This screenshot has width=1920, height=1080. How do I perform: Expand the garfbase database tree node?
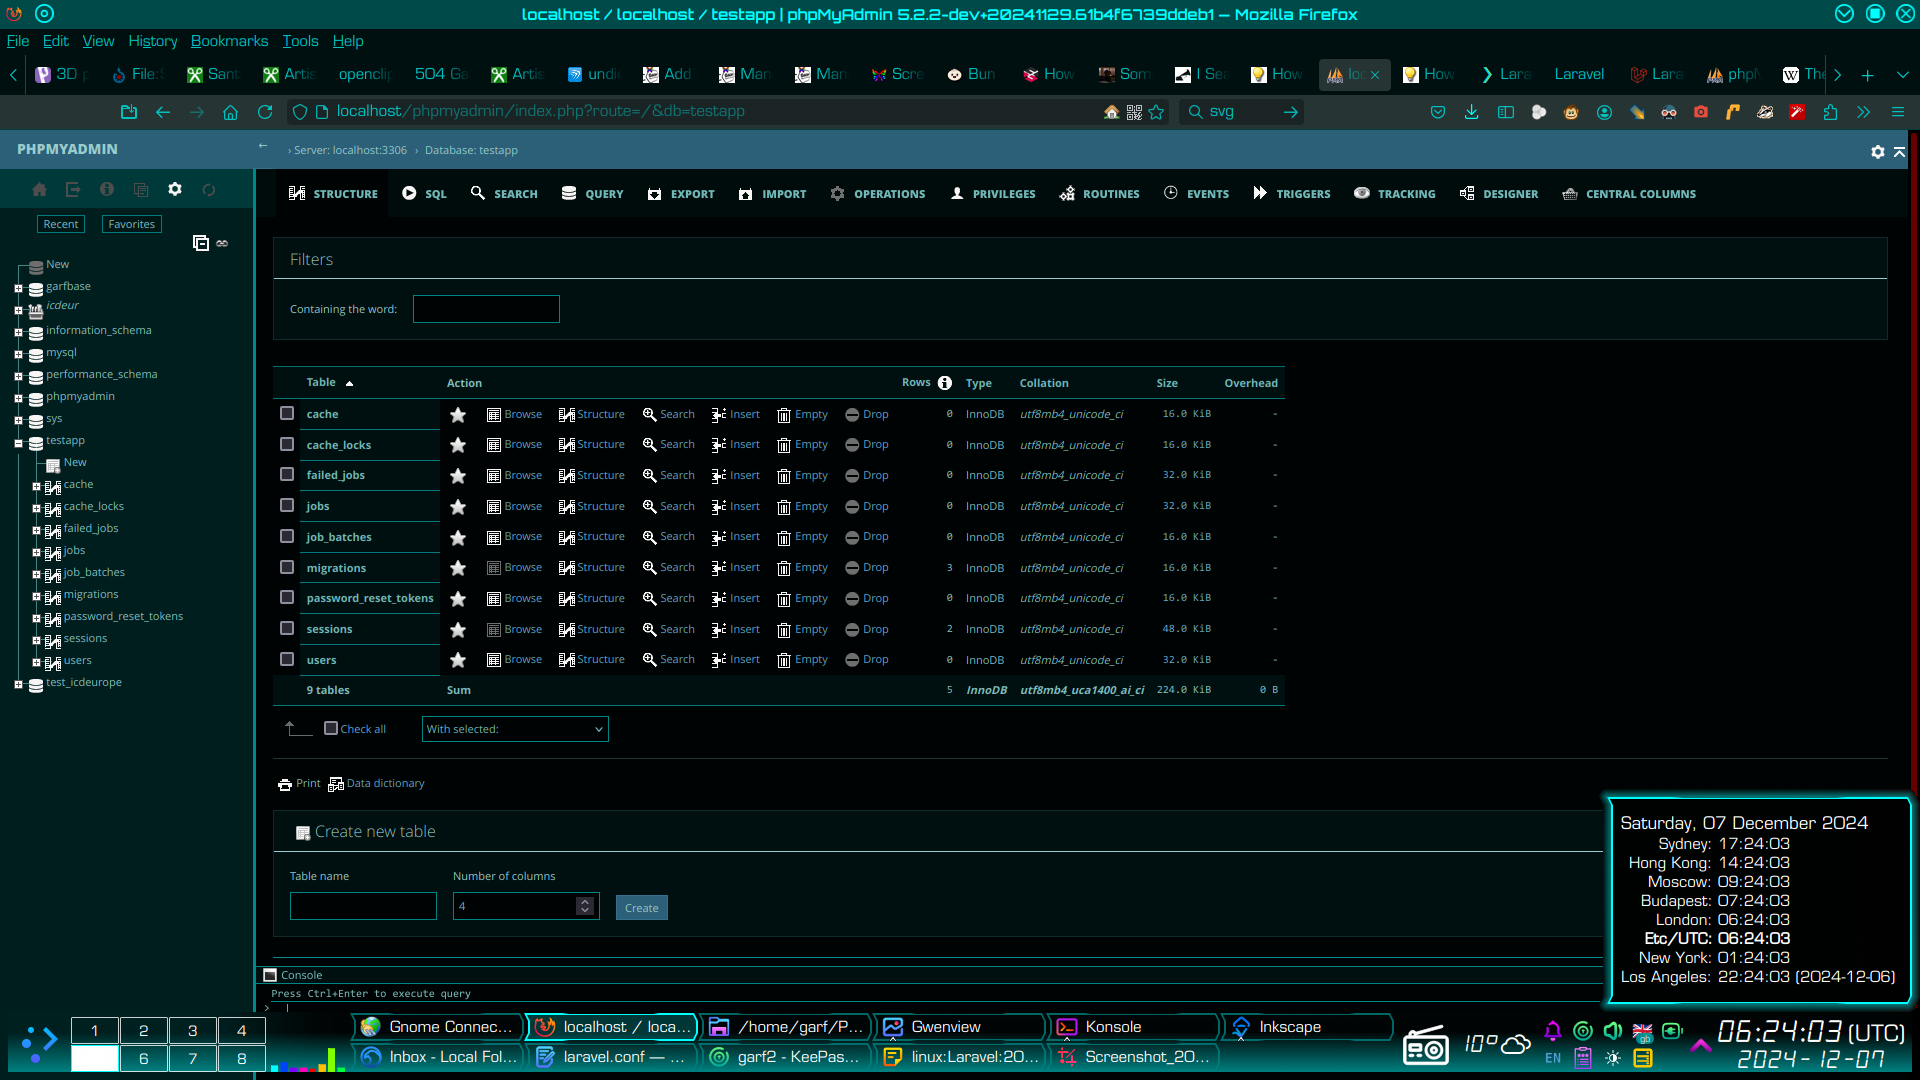[x=18, y=289]
